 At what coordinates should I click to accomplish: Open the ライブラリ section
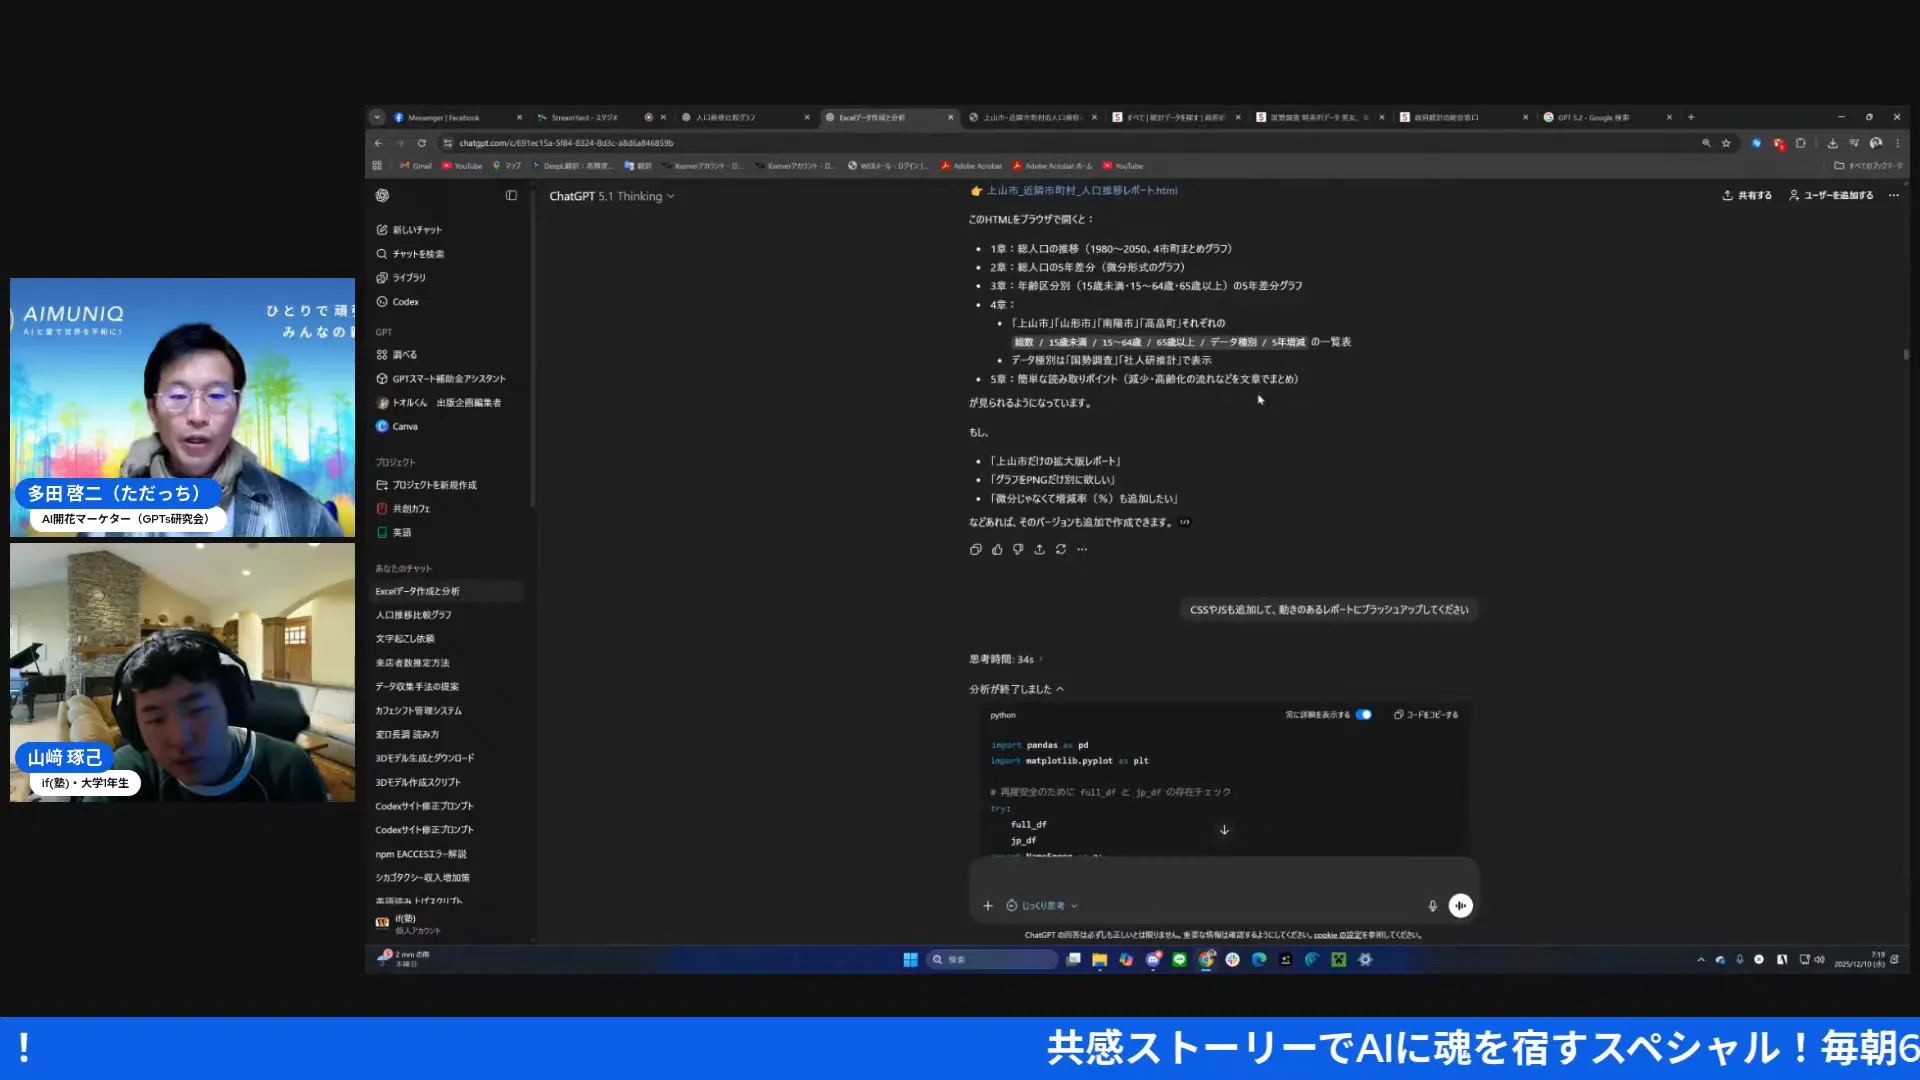(x=405, y=277)
